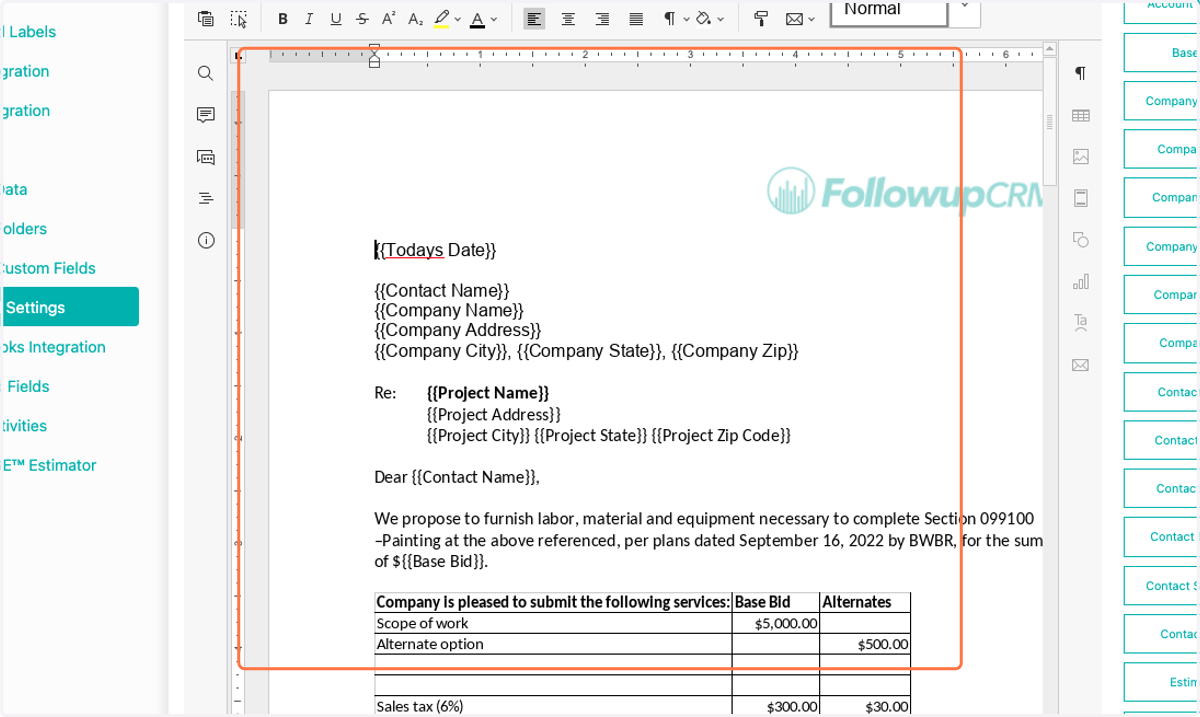Screen dimensions: 1200x717
Task: Click the 'Scope of work' table cell
Action: 553,623
